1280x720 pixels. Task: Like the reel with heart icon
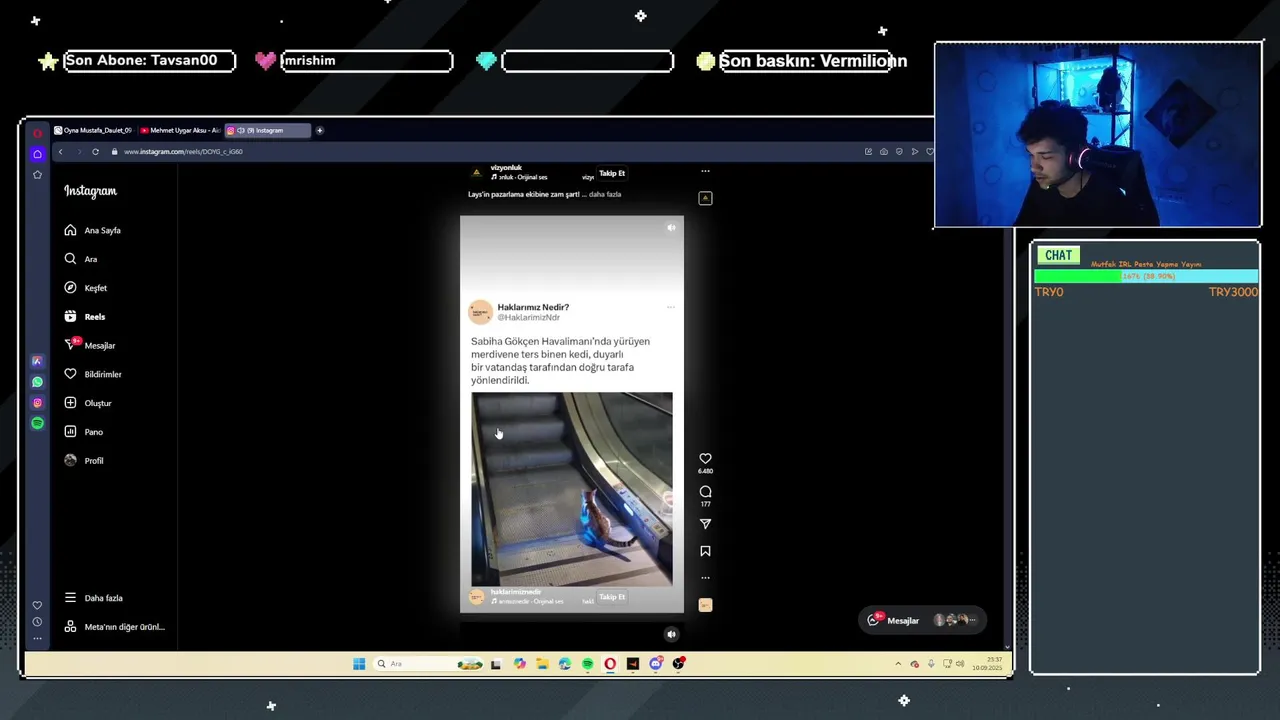tap(705, 459)
